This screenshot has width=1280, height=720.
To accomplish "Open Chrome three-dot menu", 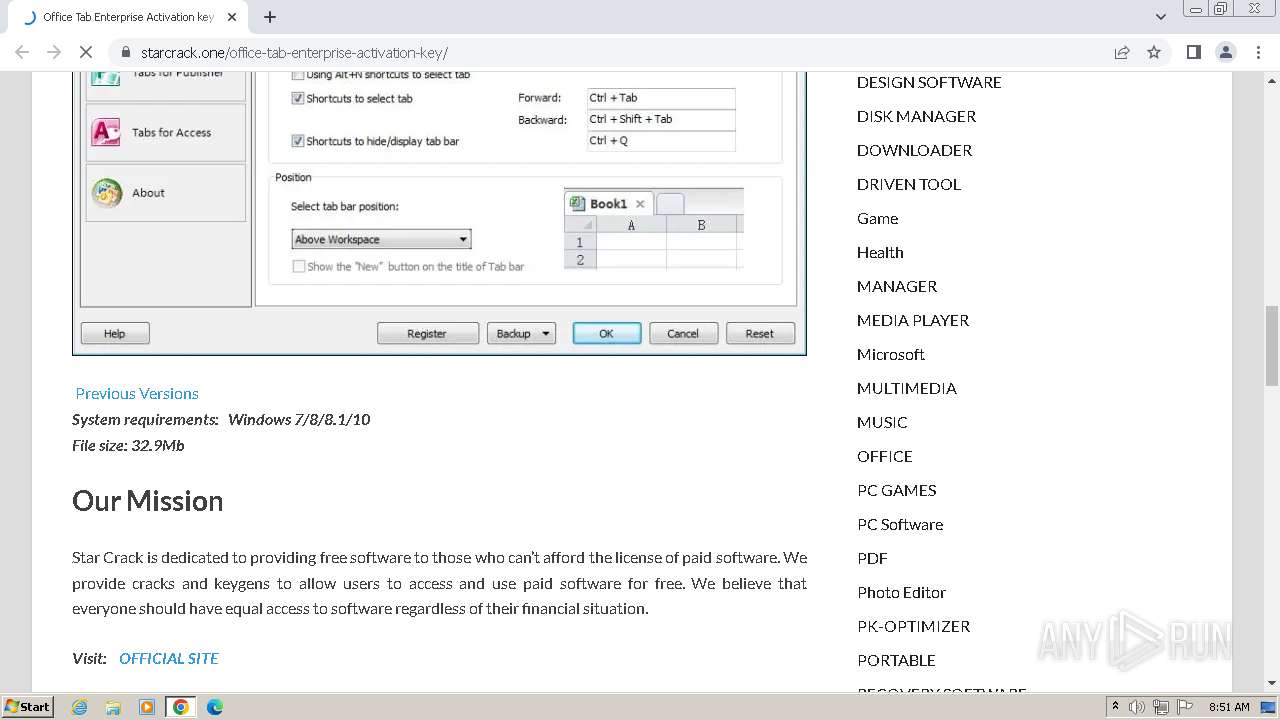I will (x=1259, y=52).
